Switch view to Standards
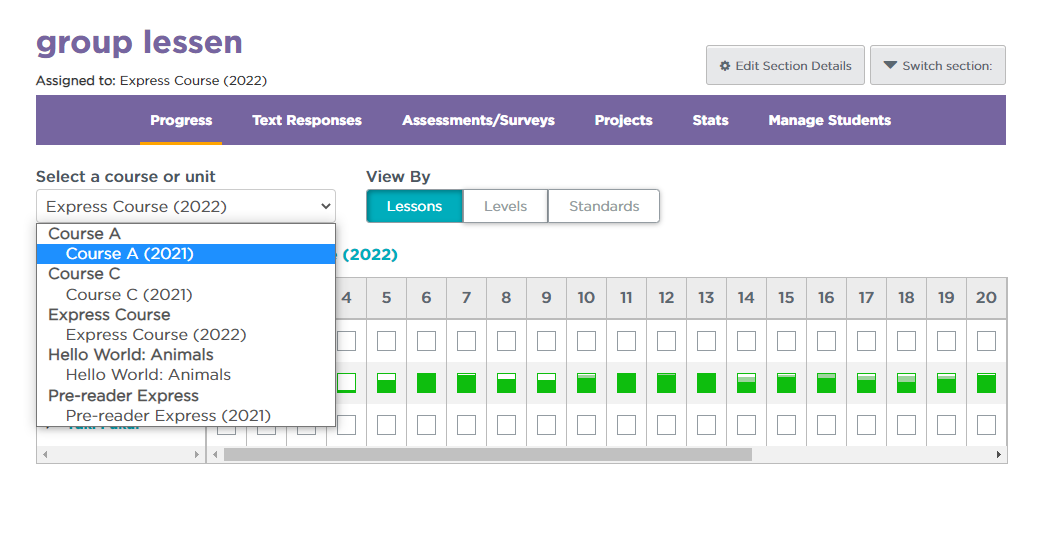 pos(604,206)
